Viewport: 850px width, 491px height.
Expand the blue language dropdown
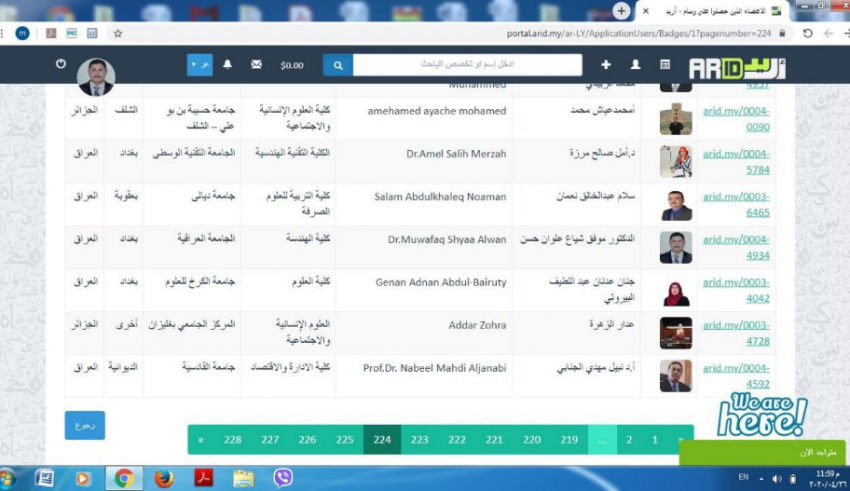tap(199, 65)
